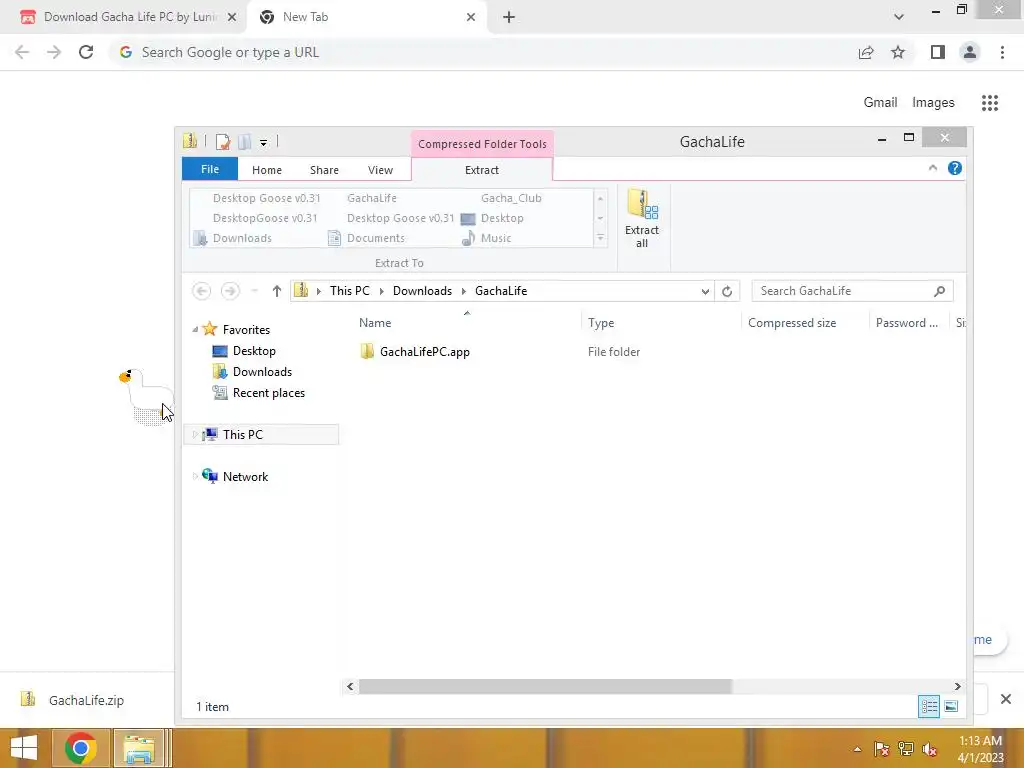1024x768 pixels.
Task: Open Properties icon in quick access toolbar
Action: 223,141
